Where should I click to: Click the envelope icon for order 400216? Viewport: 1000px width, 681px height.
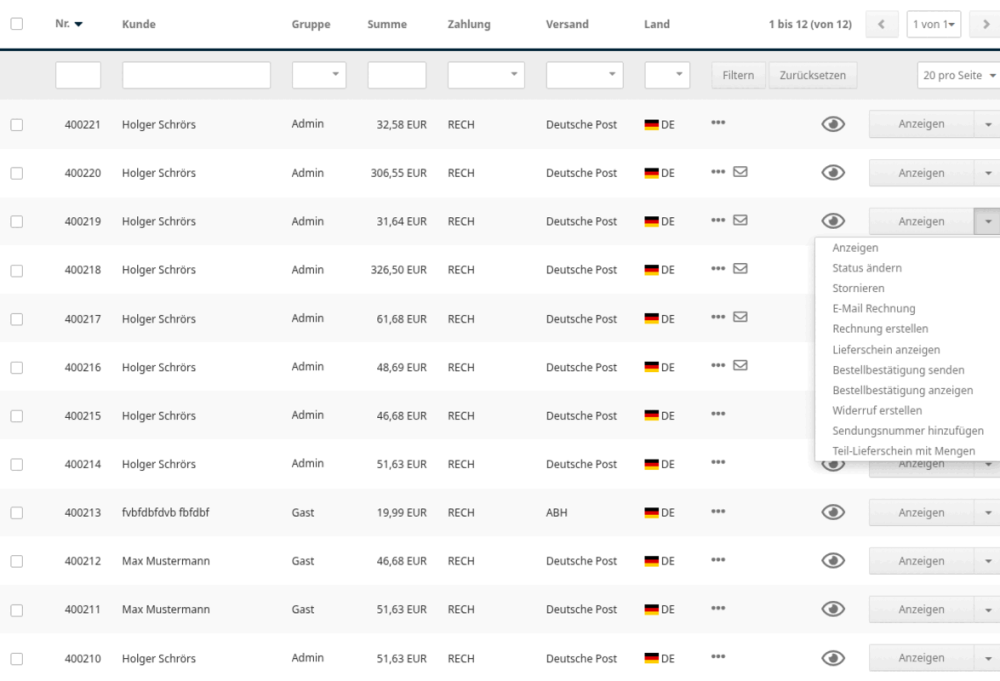coord(740,365)
